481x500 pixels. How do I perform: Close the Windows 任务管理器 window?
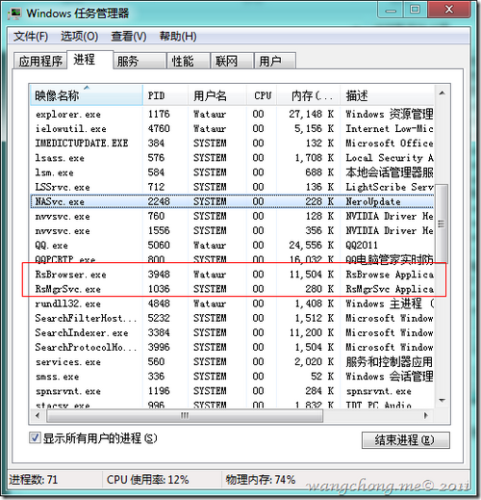[x=449, y=10]
